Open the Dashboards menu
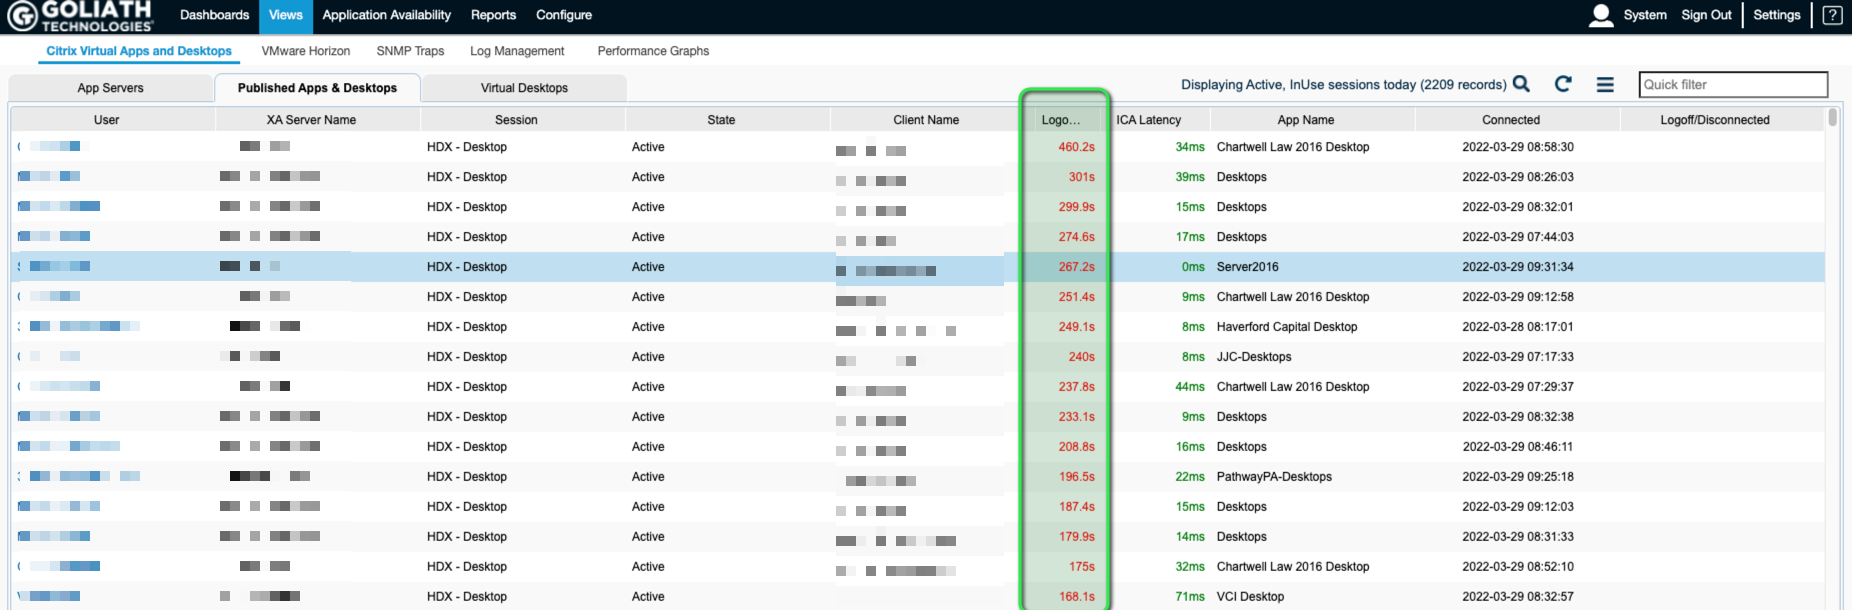The height and width of the screenshot is (610, 1852). tap(214, 15)
